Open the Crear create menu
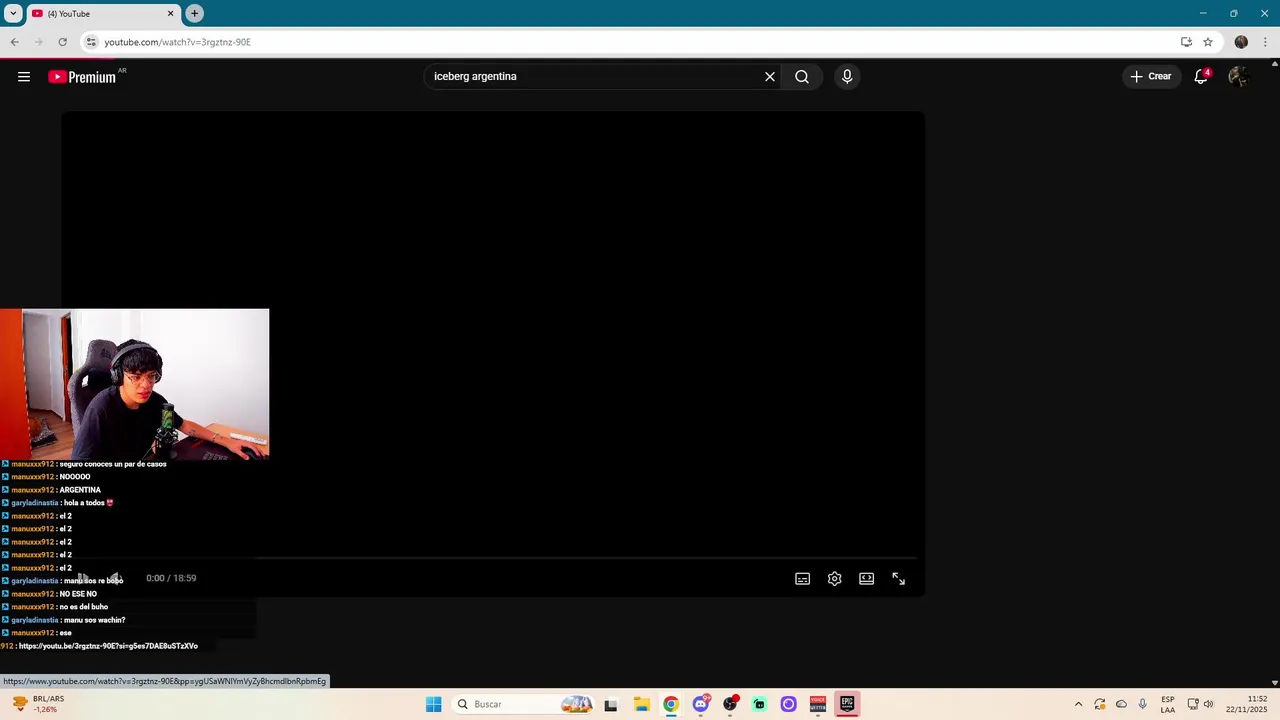The height and width of the screenshot is (720, 1280). [x=1151, y=77]
